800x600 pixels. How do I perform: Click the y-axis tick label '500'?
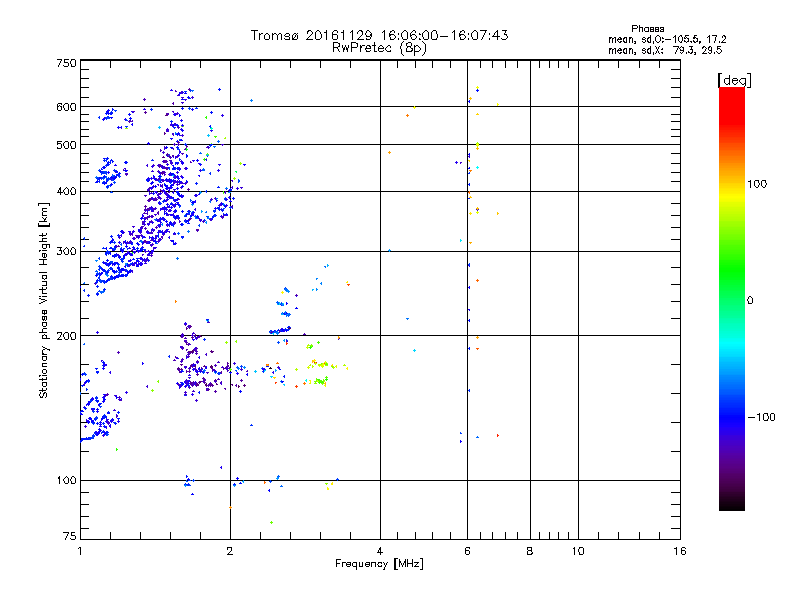(66, 145)
